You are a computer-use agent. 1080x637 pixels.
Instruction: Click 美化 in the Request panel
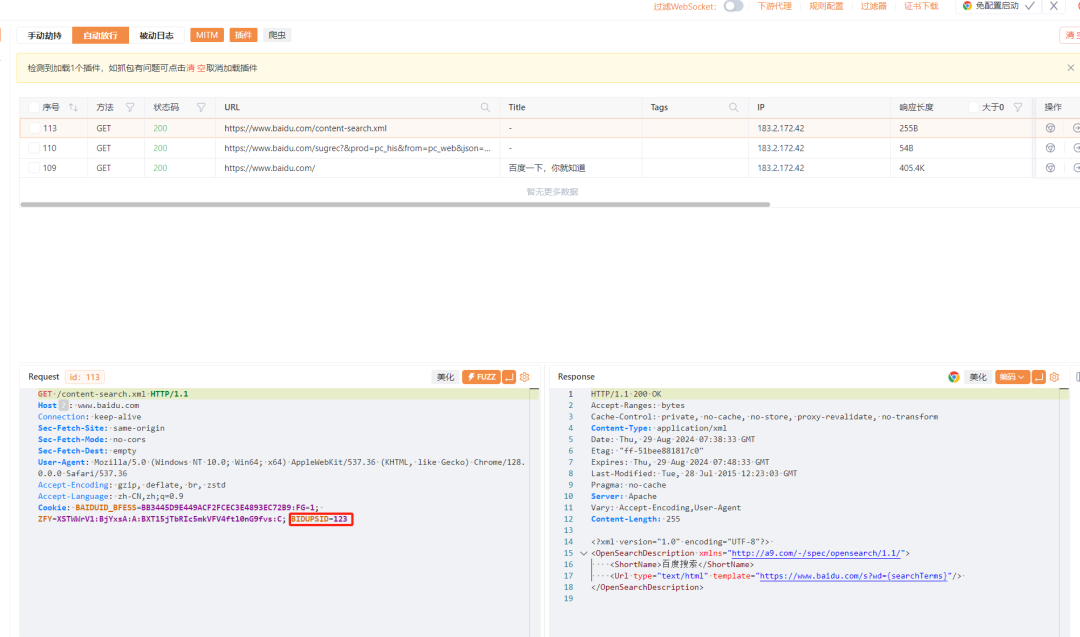445,377
